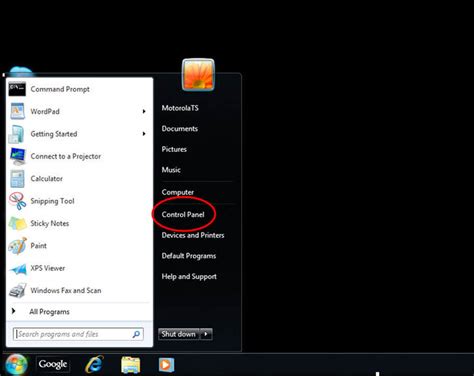Open Help and Support
This screenshot has height=376, width=474.
(x=189, y=277)
